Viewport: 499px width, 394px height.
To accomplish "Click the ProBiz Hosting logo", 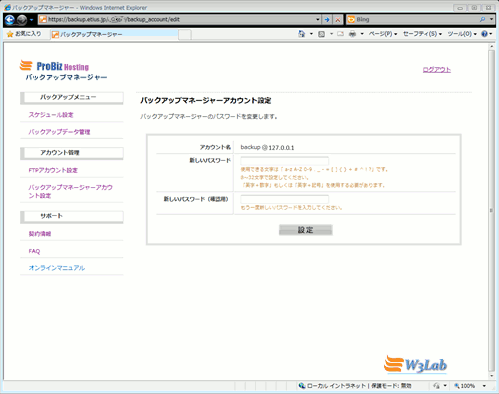I will coord(54,66).
